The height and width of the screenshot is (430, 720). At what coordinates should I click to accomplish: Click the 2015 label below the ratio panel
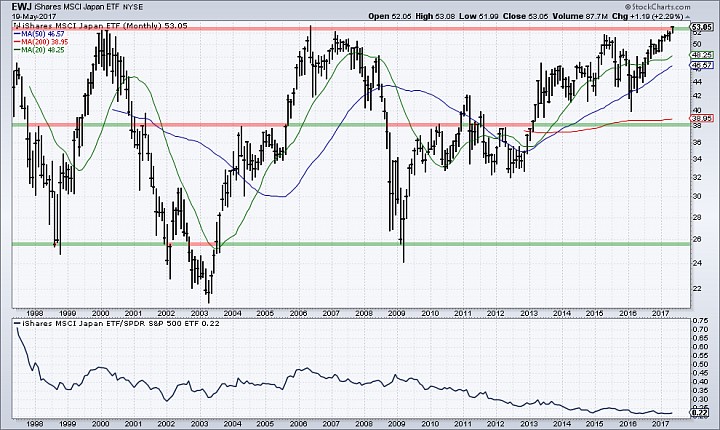(595, 424)
